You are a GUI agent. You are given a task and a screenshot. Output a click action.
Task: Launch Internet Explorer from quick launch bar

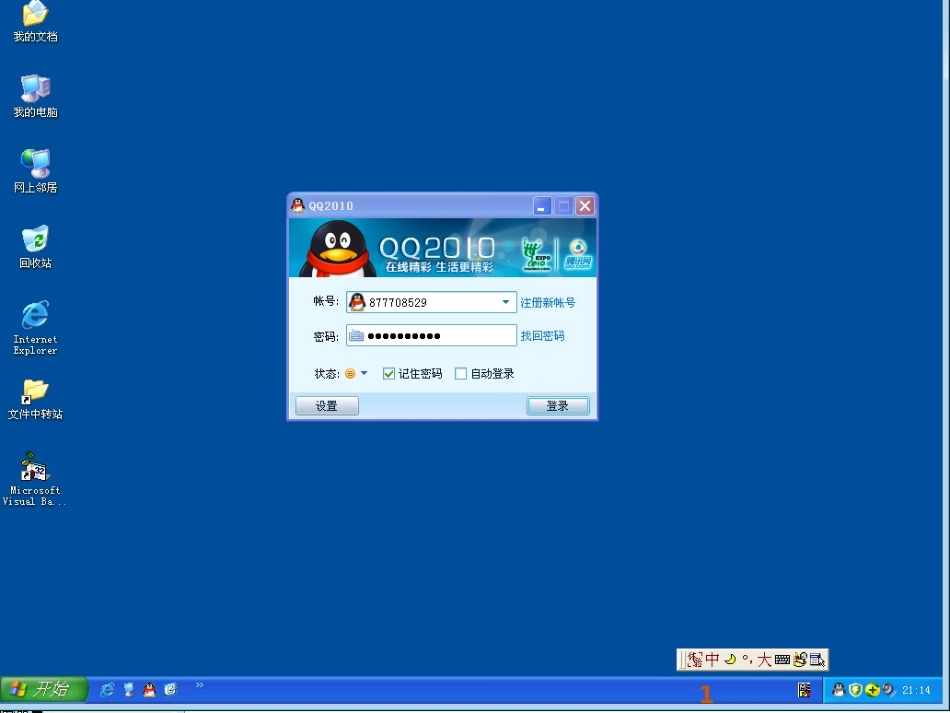(107, 689)
